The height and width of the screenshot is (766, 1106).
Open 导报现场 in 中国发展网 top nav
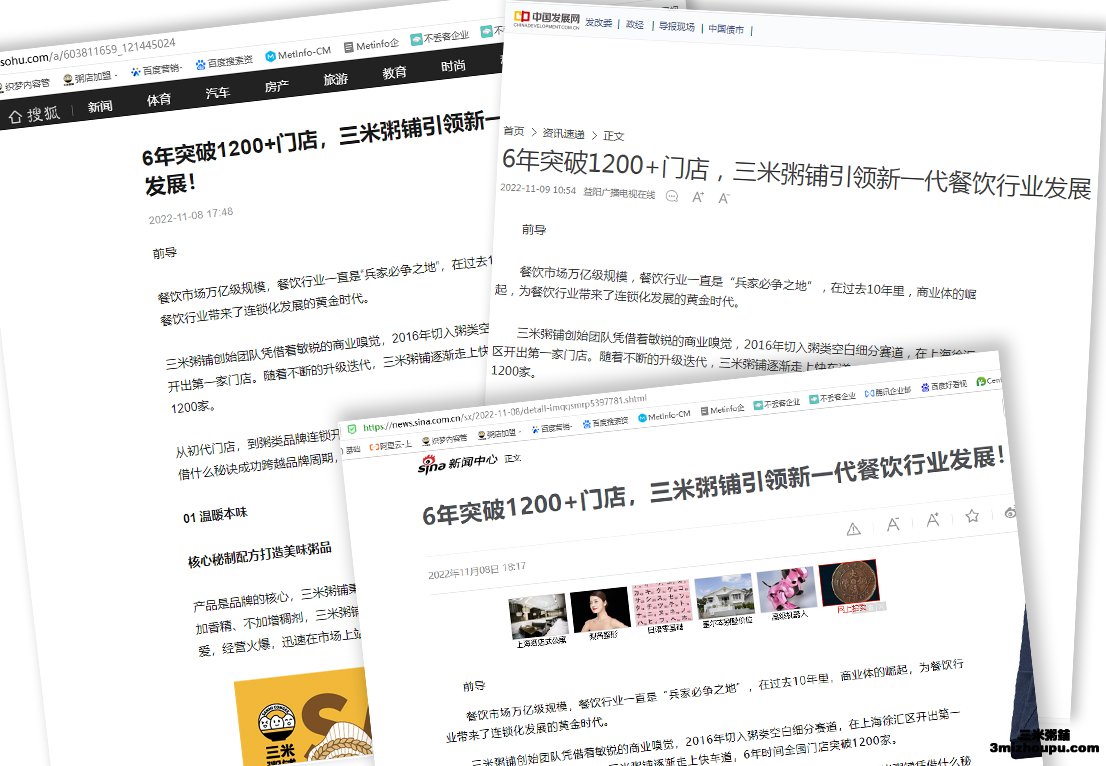coord(677,27)
